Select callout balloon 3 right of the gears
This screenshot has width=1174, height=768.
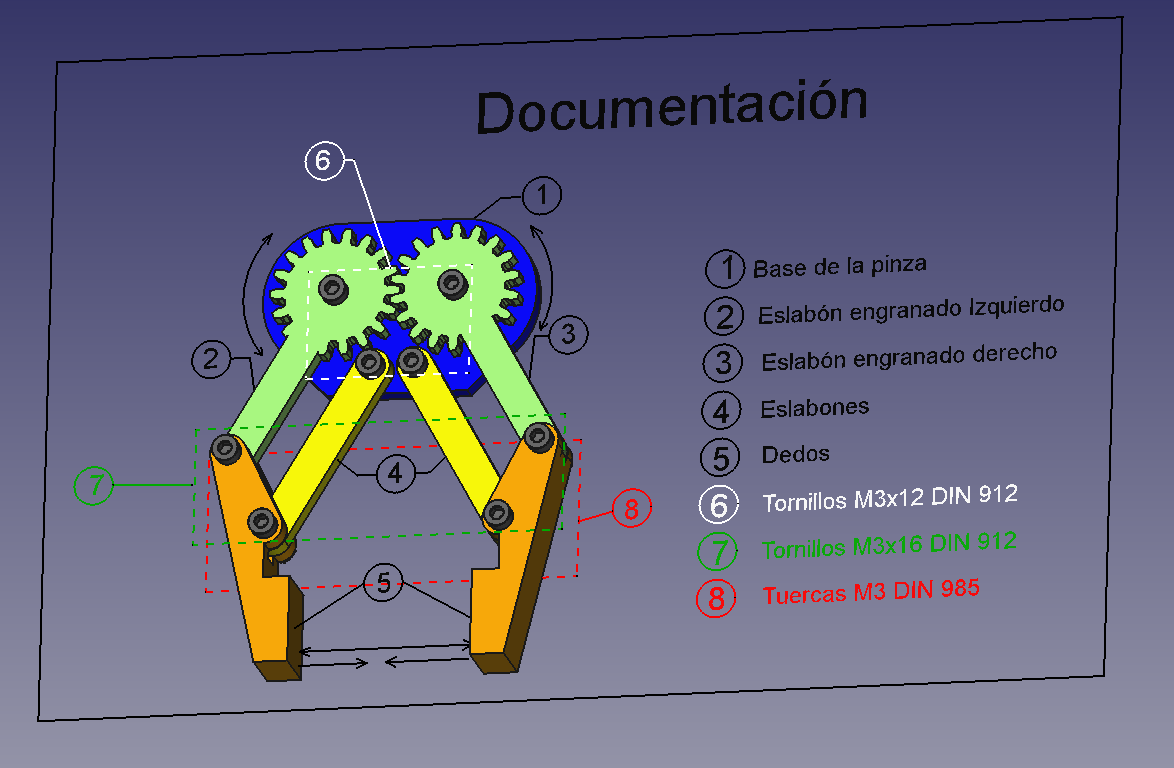568,334
